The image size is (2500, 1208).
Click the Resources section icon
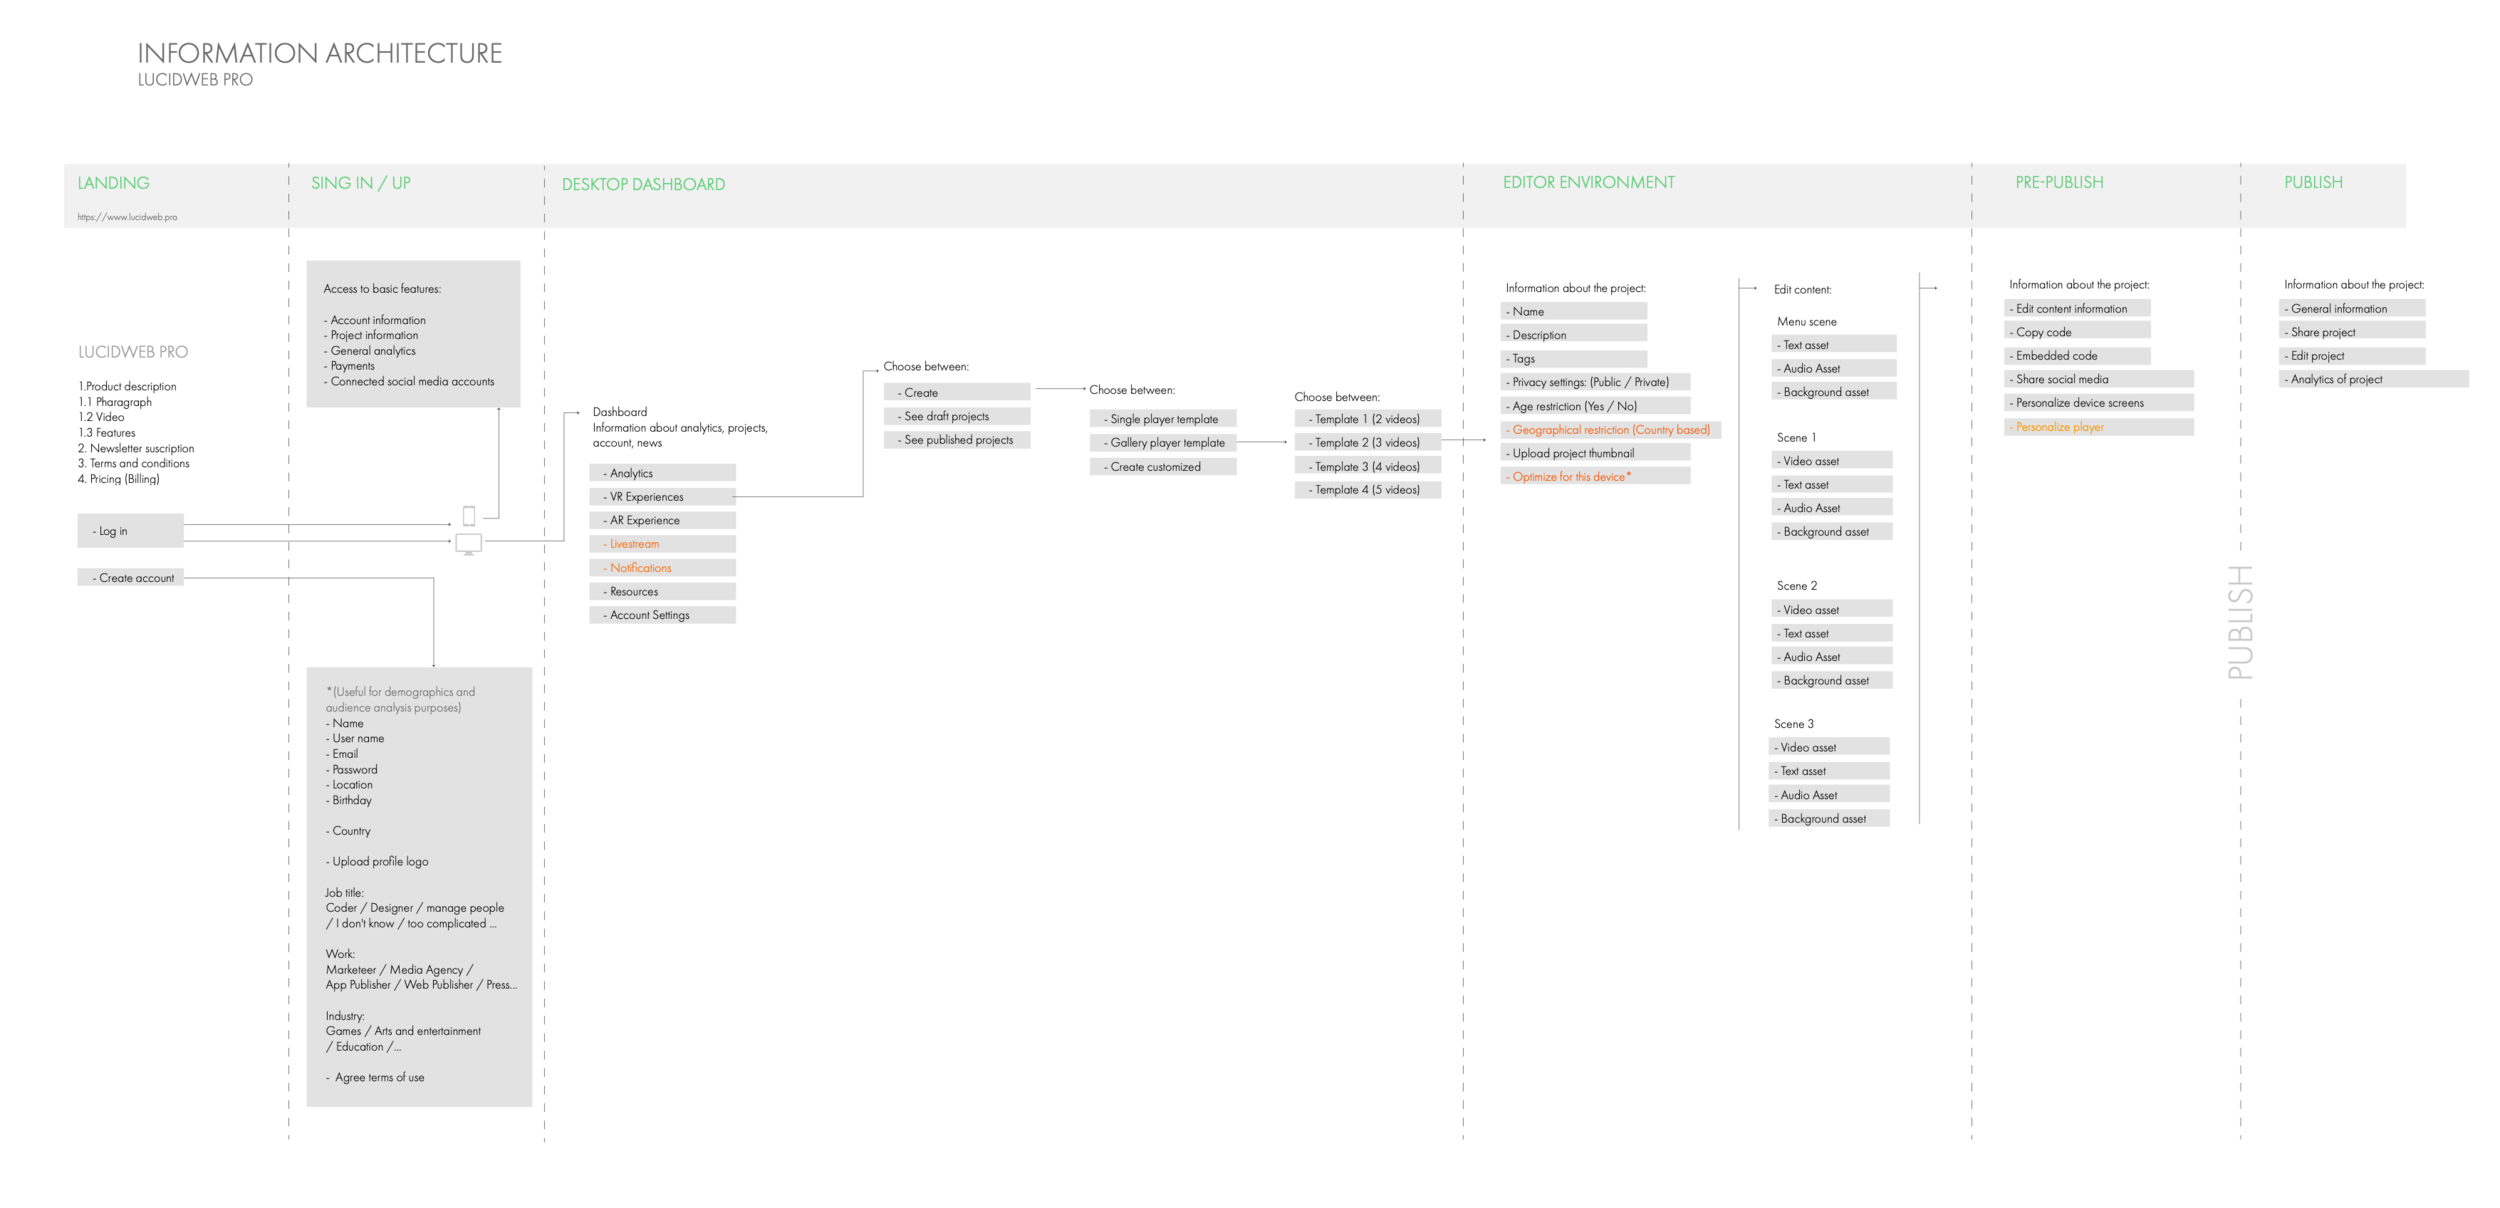[658, 591]
